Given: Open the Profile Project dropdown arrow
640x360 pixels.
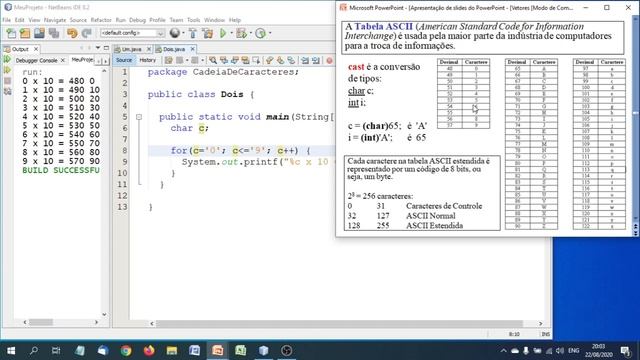Looking at the screenshot, I should (x=270, y=33).
